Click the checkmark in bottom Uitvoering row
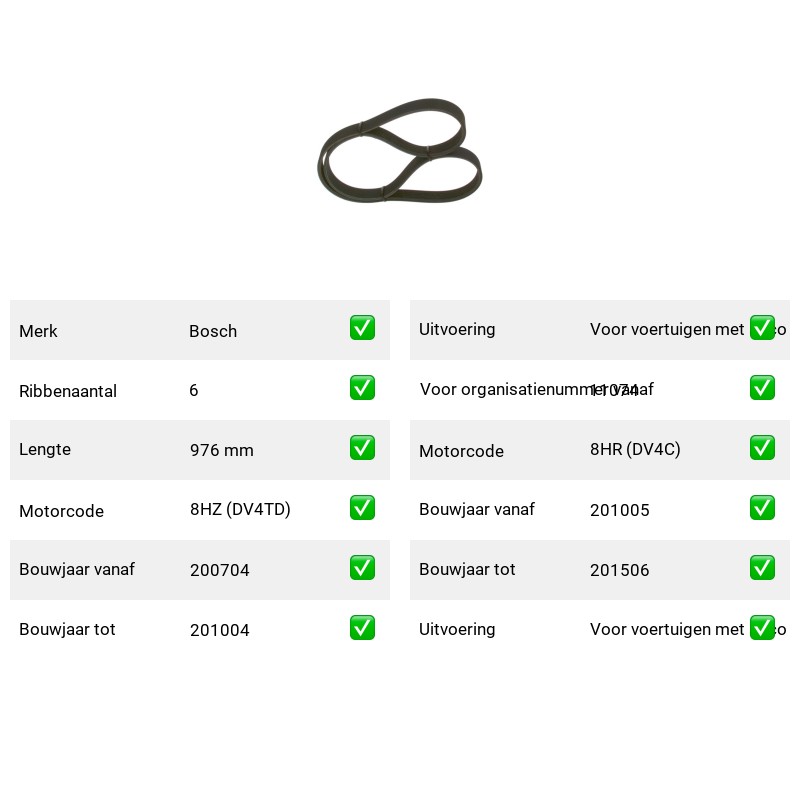This screenshot has width=800, height=800. click(x=762, y=628)
